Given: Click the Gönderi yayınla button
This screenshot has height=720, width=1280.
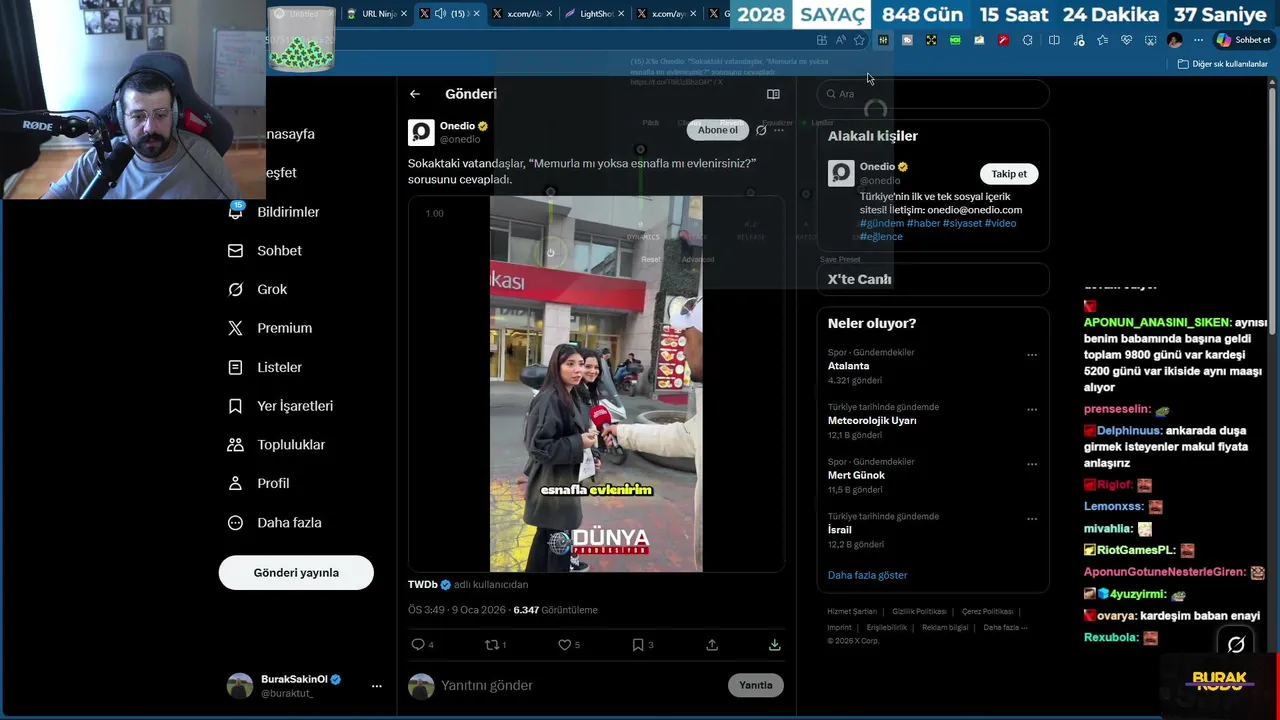Looking at the screenshot, I should pyautogui.click(x=296, y=573).
